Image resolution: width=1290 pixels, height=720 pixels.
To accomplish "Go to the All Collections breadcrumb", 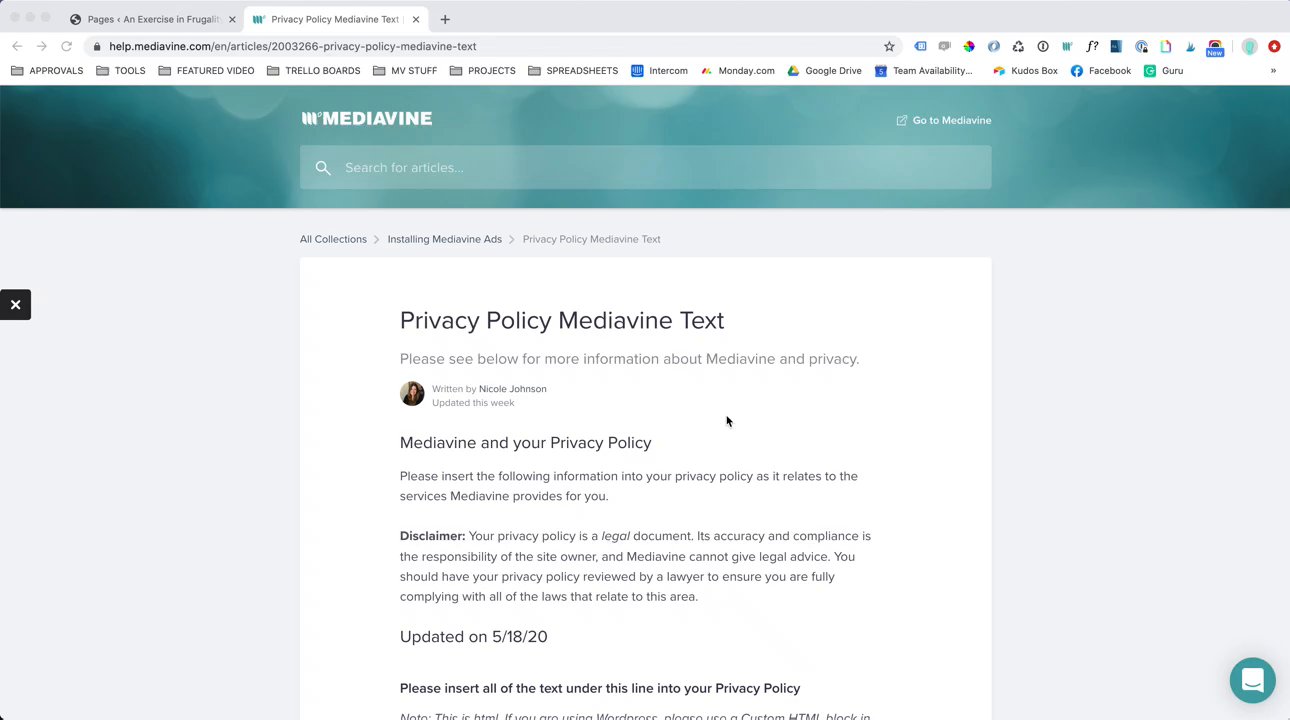I will click(x=333, y=239).
